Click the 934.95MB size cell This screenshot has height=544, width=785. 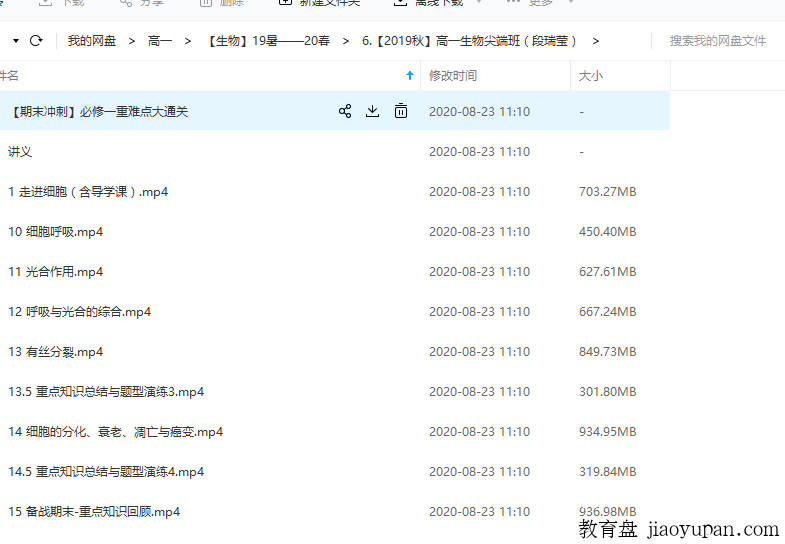point(607,432)
